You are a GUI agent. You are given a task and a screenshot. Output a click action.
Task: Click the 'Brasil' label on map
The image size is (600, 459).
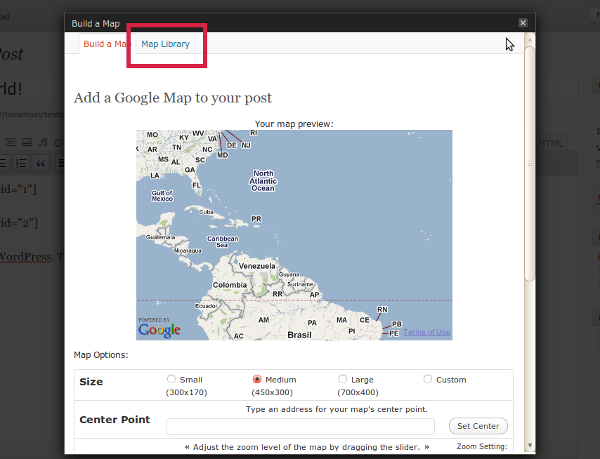(299, 335)
